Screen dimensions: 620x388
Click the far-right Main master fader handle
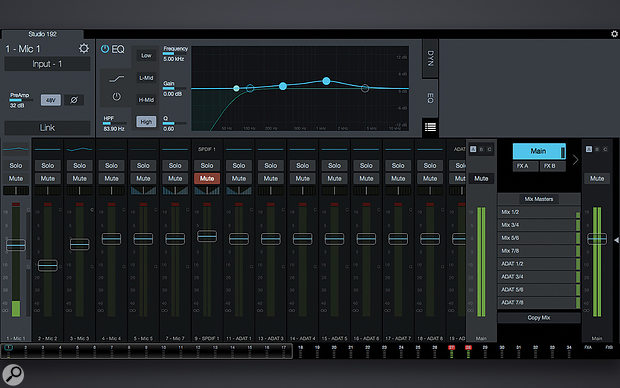click(597, 239)
